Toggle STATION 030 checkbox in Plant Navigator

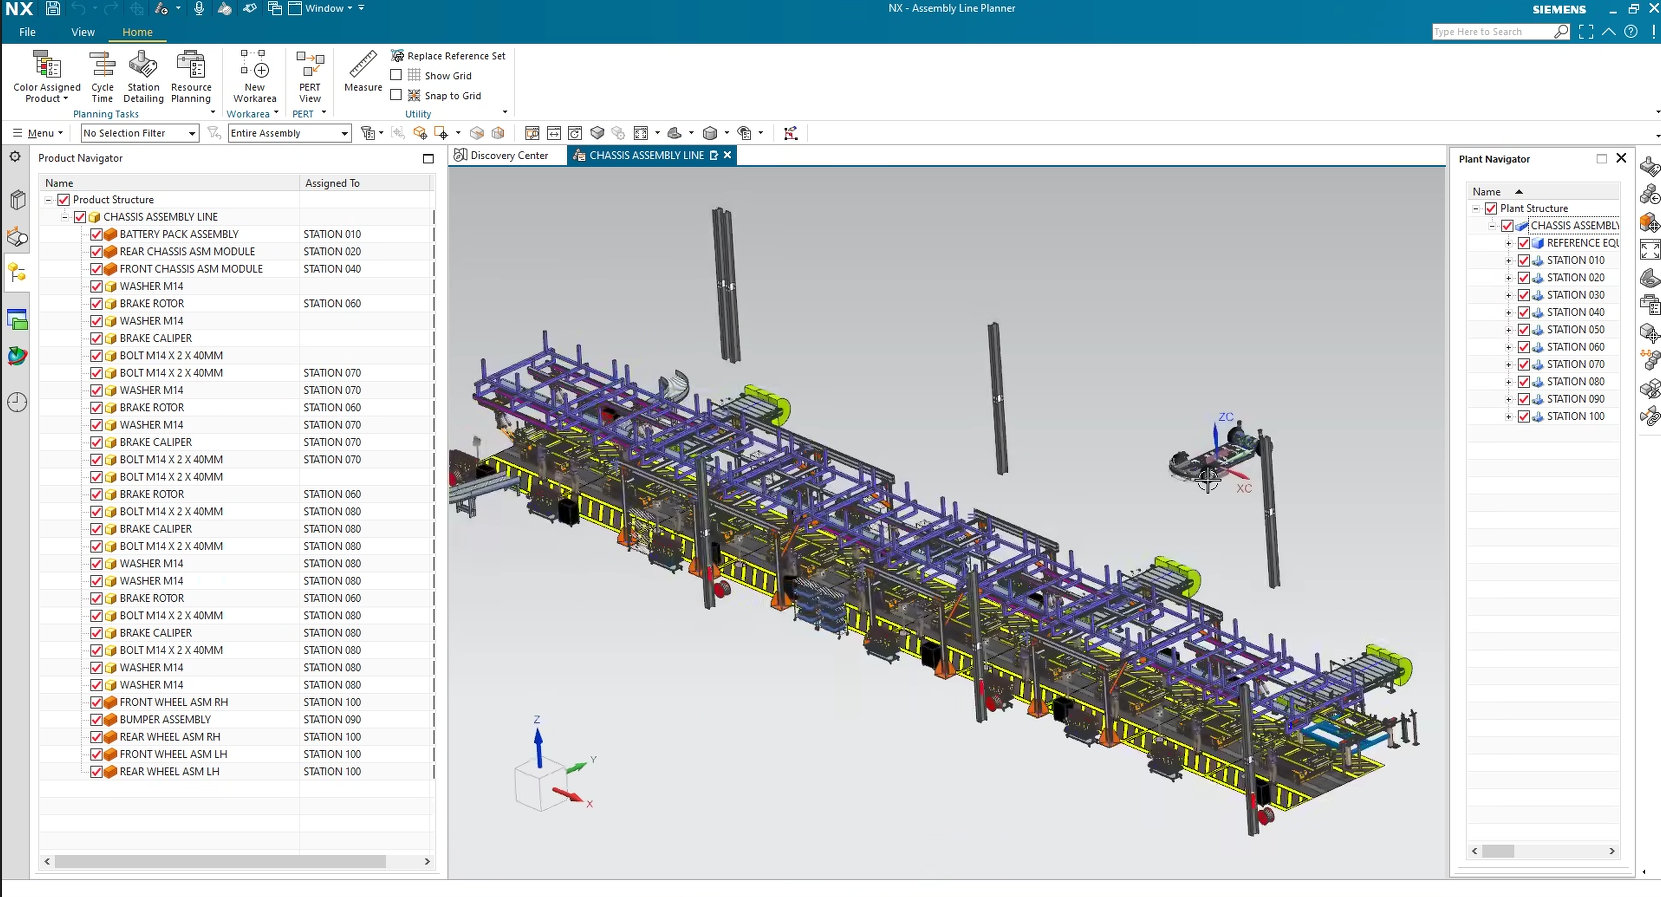click(1524, 295)
